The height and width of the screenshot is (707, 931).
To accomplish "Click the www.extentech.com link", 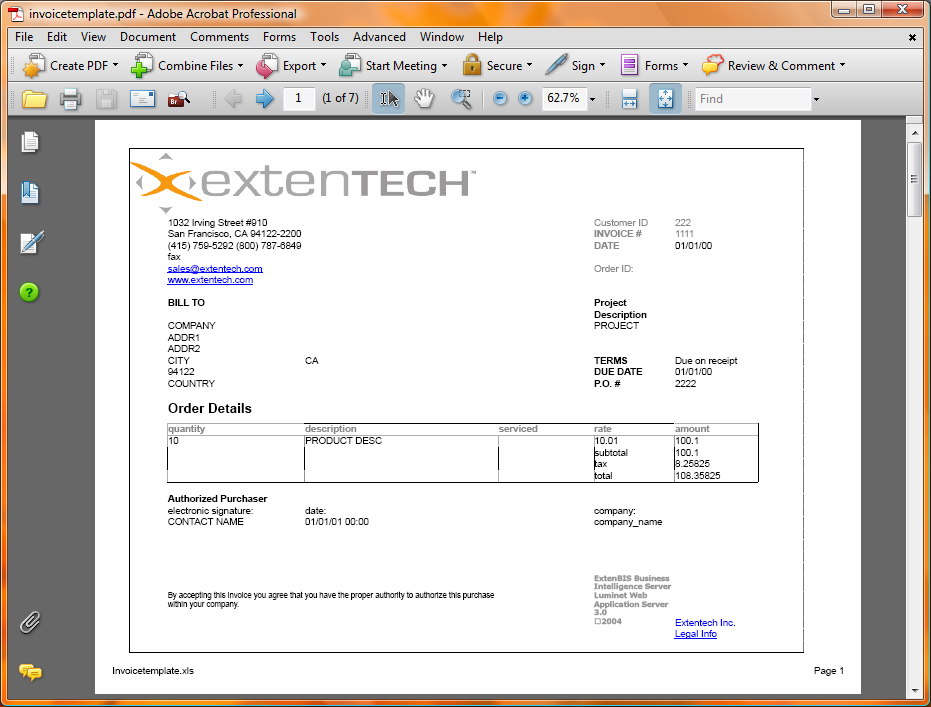I will [x=210, y=280].
